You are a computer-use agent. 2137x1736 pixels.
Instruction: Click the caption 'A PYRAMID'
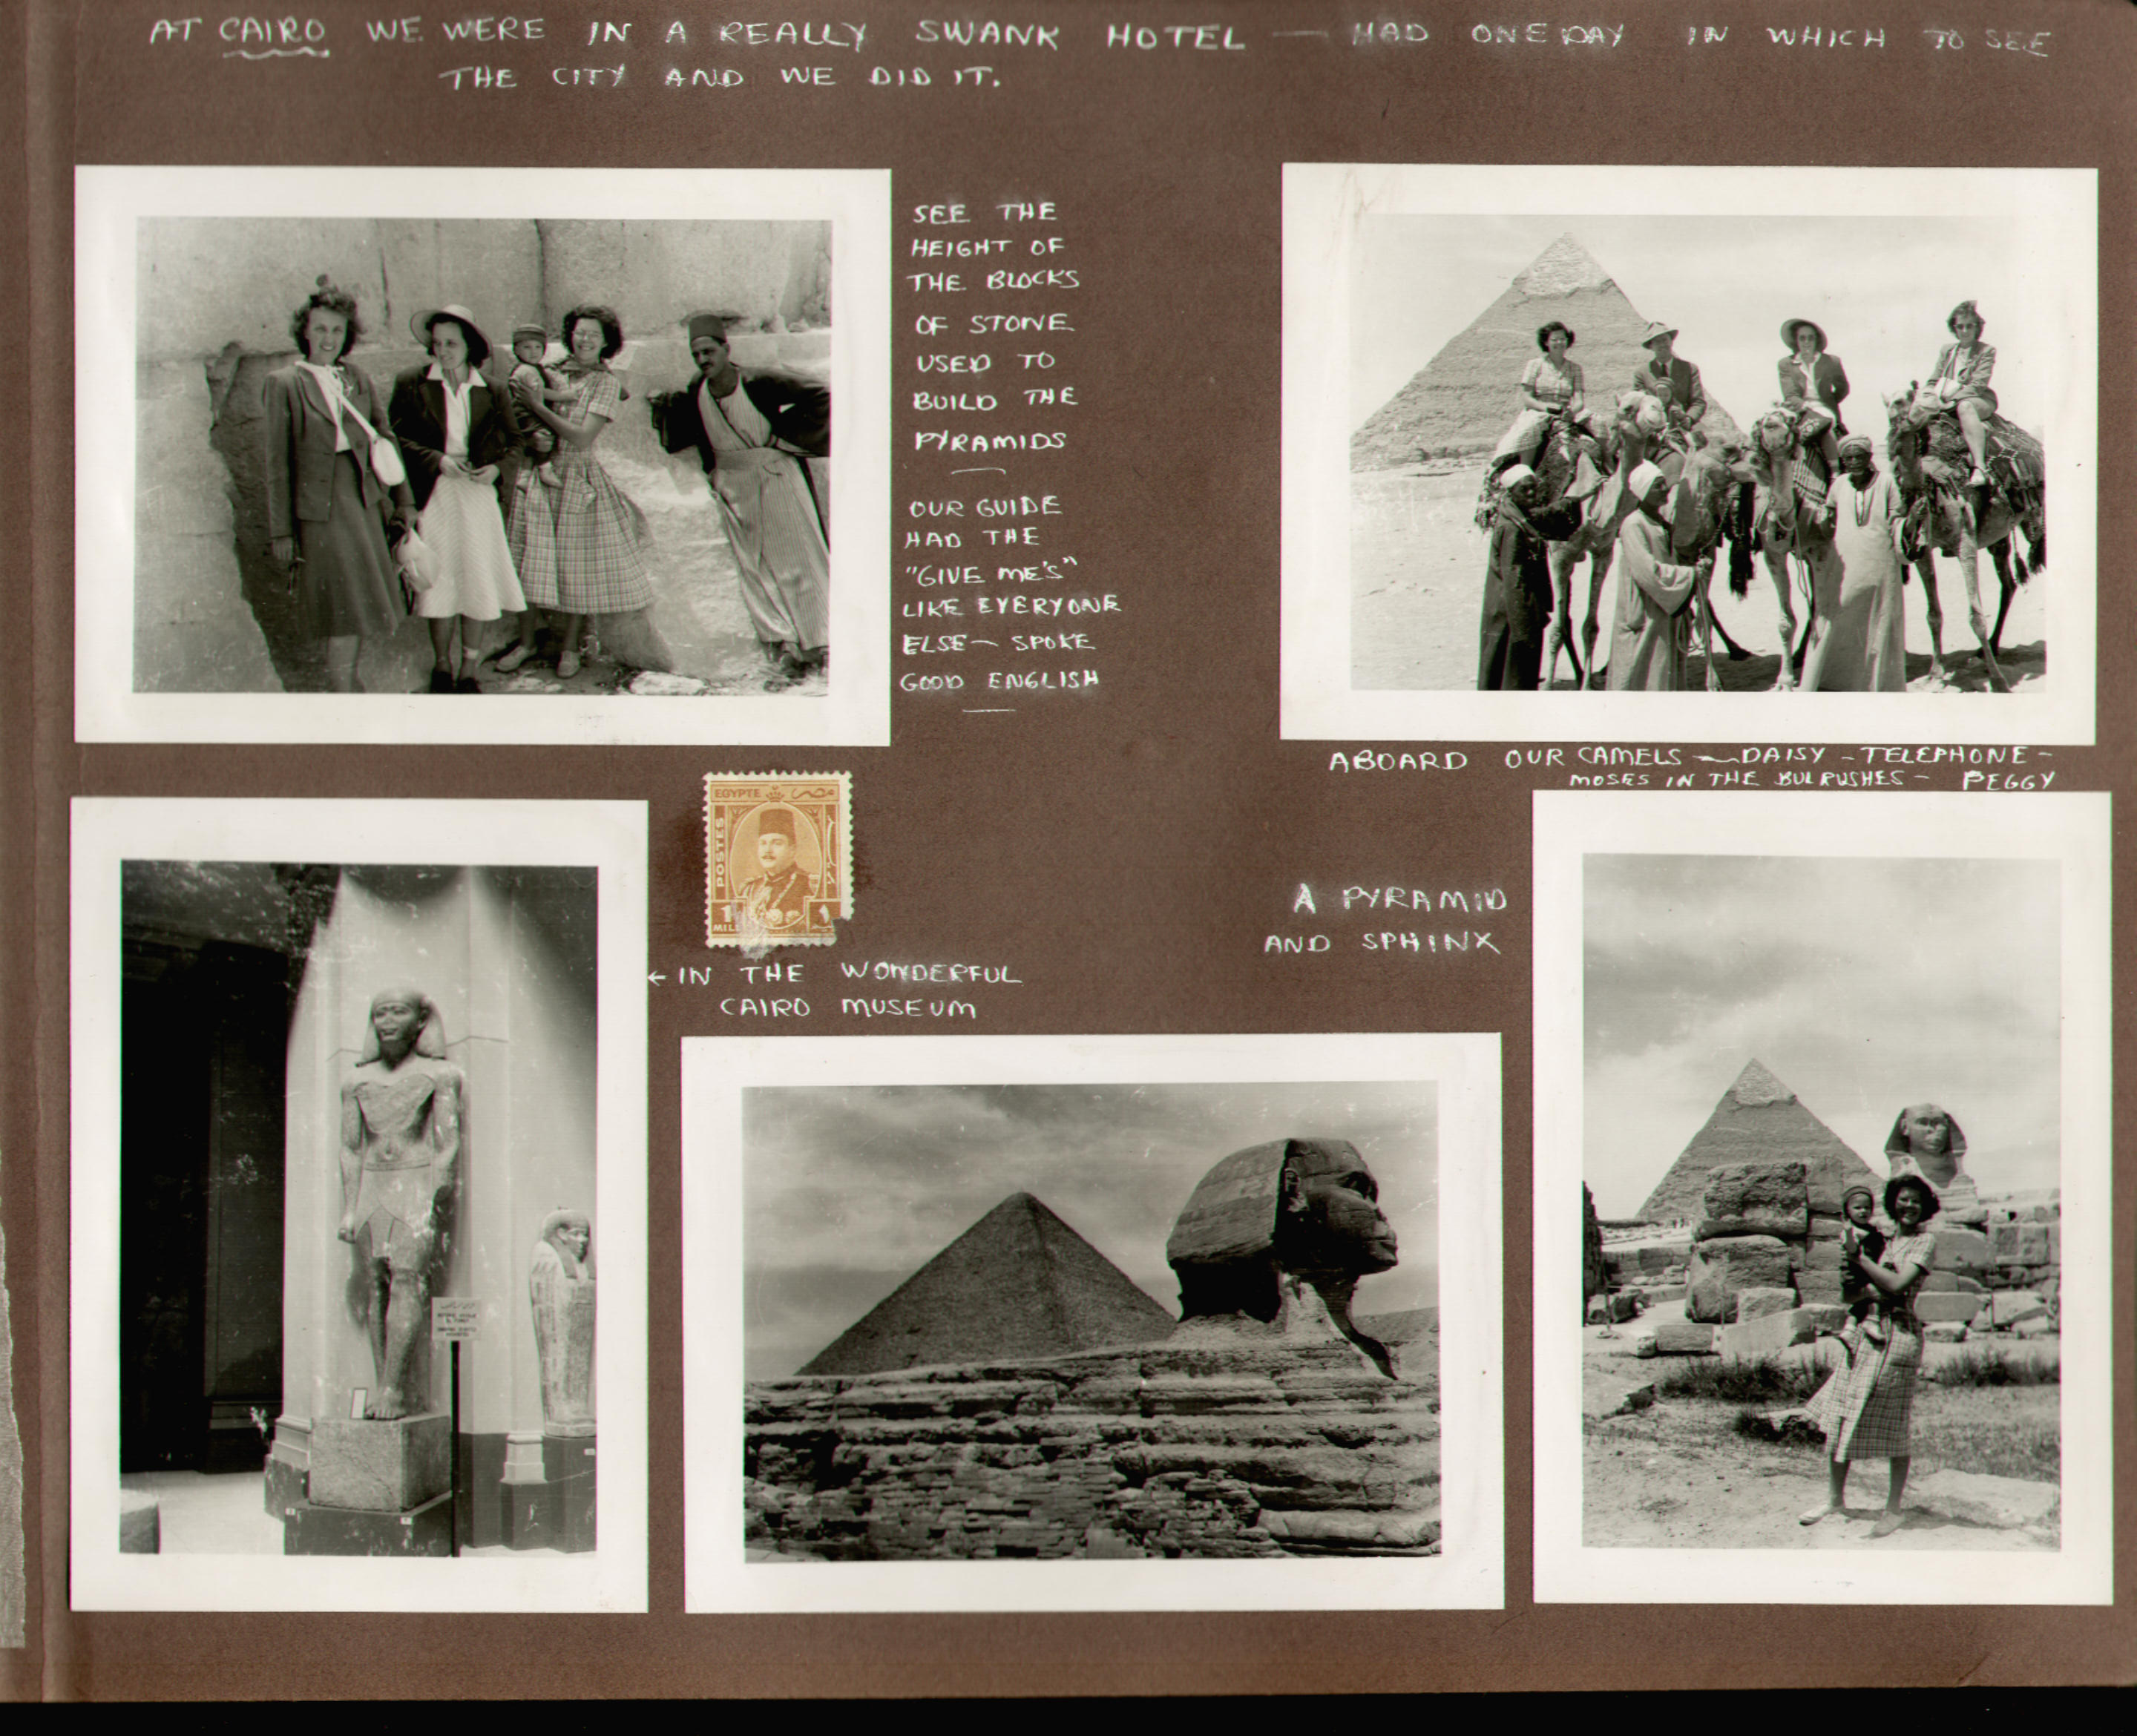click(1400, 900)
